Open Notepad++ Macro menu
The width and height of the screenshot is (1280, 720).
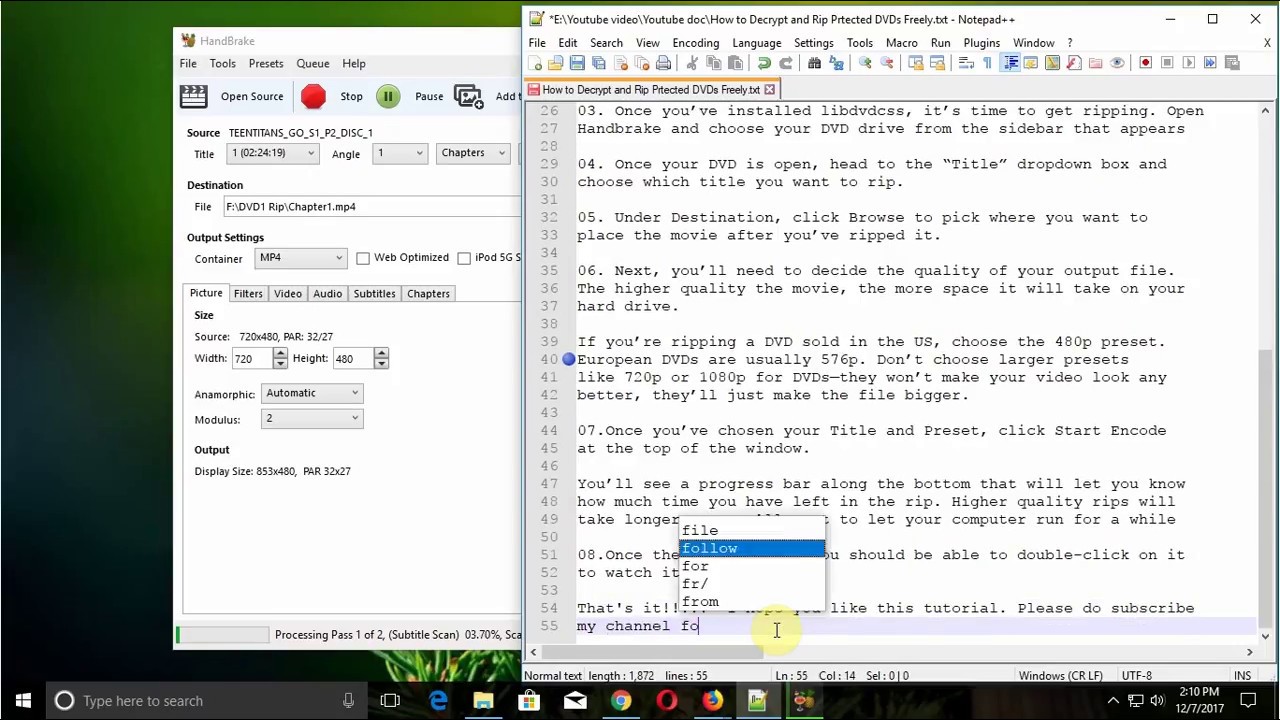pos(901,43)
